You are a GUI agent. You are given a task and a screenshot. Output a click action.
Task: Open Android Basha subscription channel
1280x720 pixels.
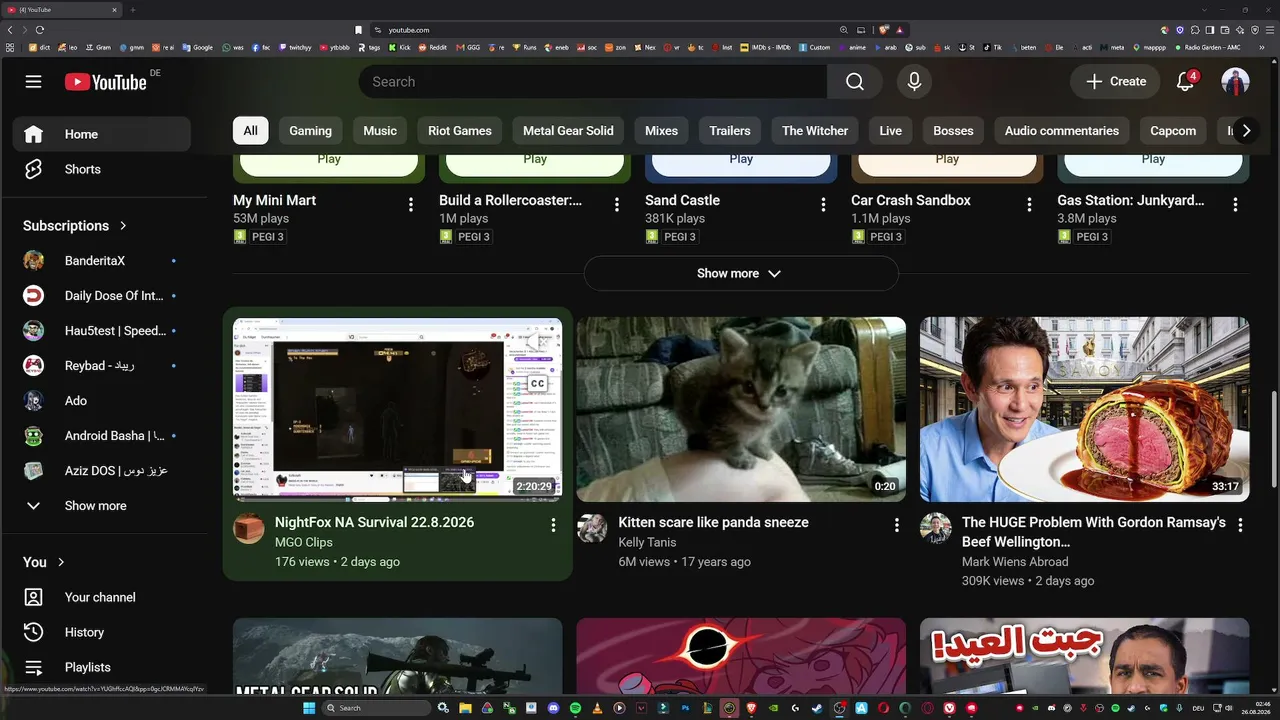tap(101, 436)
